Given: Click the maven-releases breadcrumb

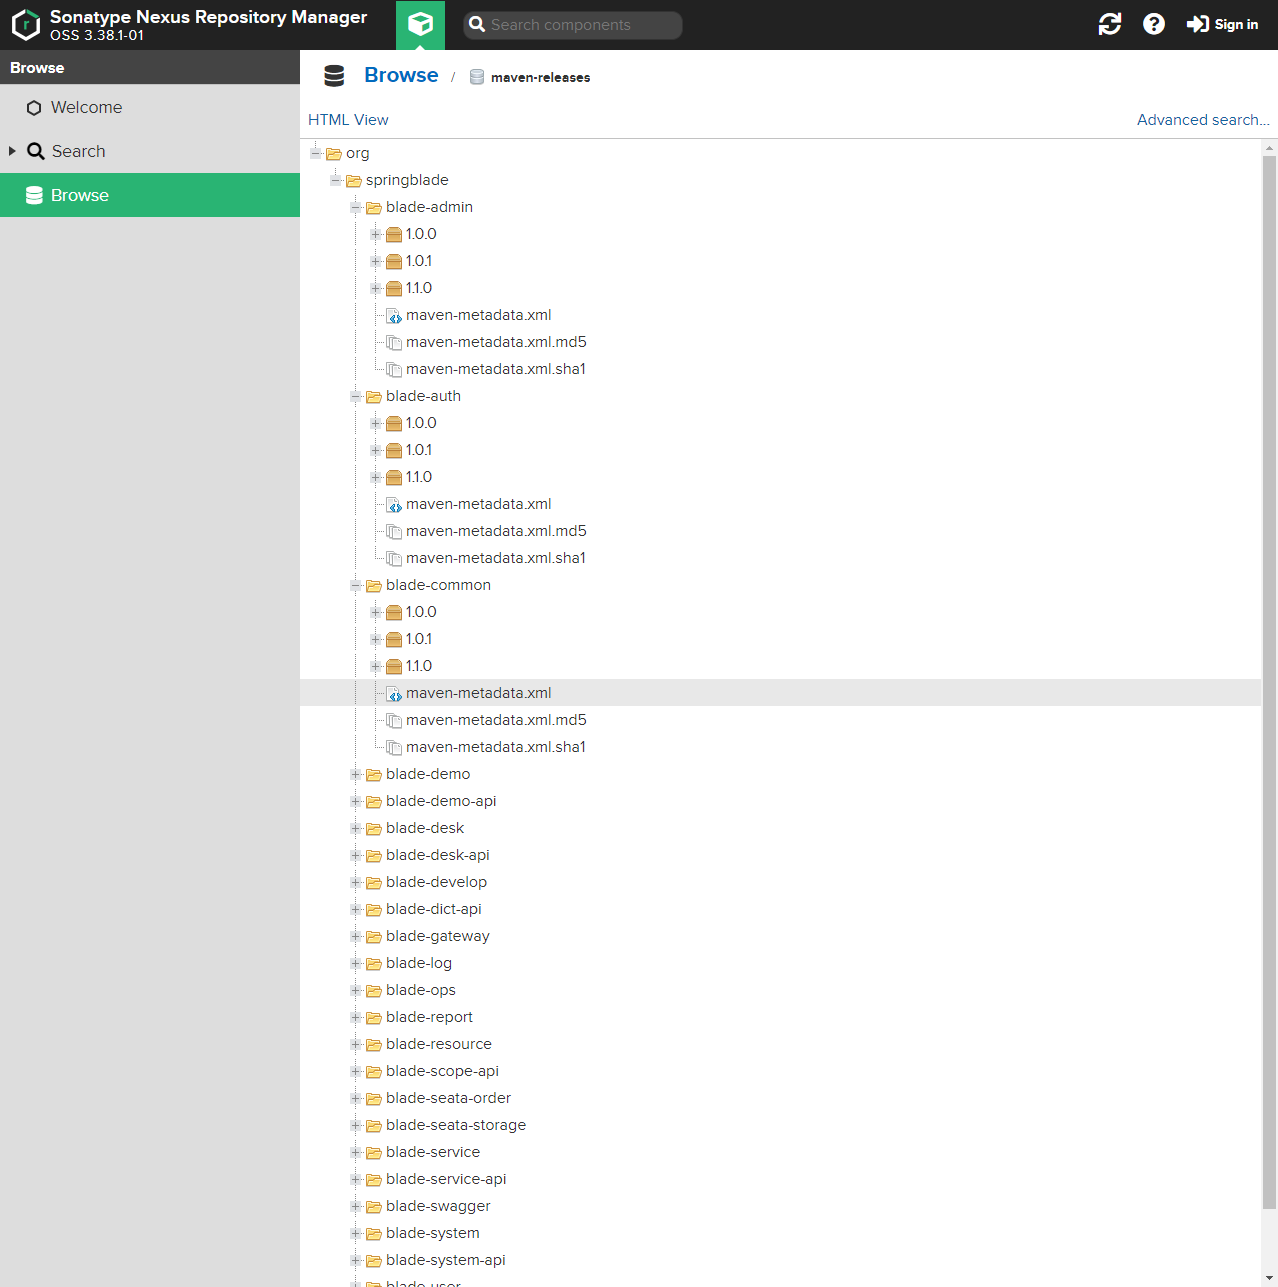Looking at the screenshot, I should (540, 77).
